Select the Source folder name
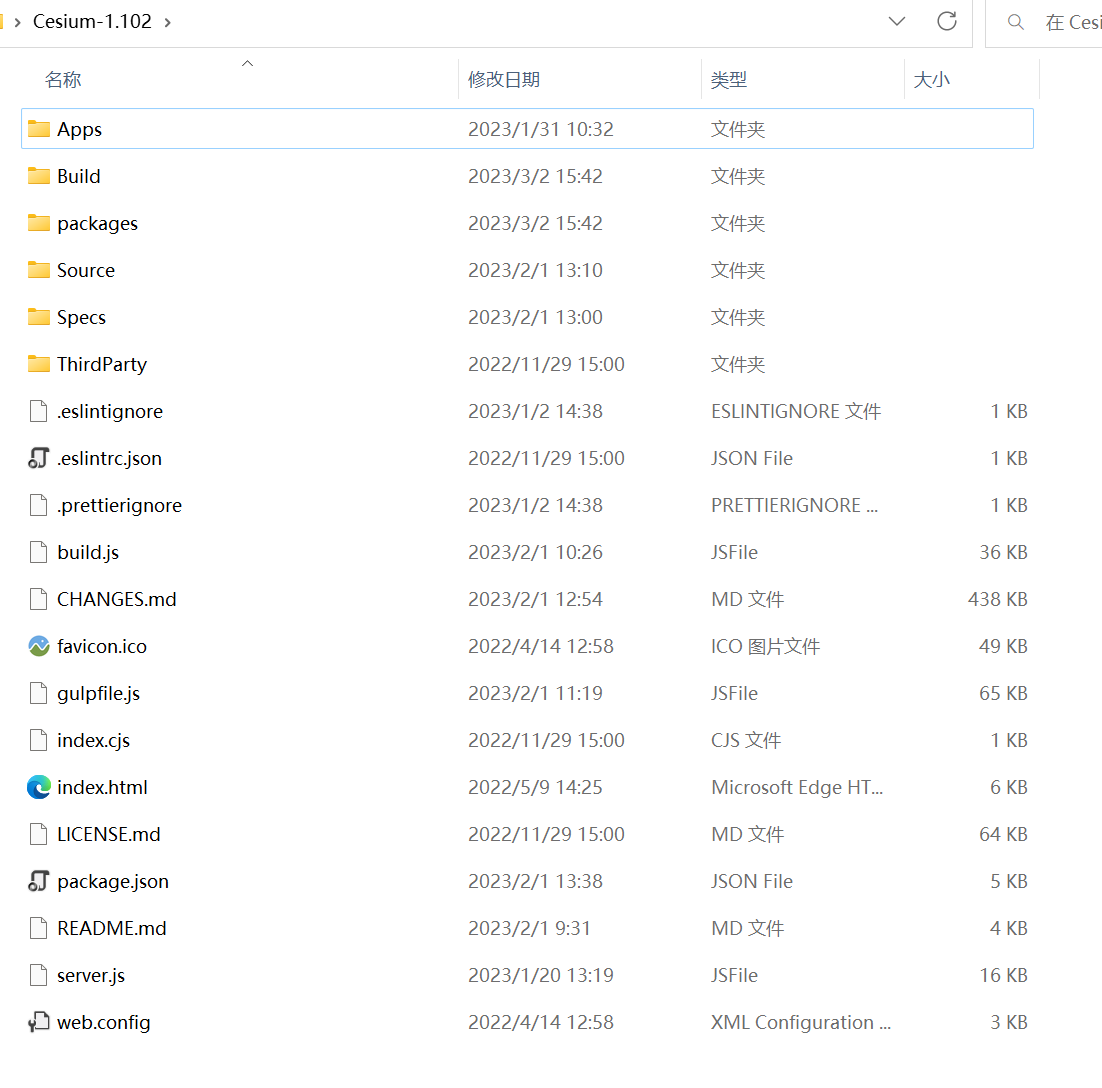Viewport: 1102px width, 1088px height. (86, 271)
